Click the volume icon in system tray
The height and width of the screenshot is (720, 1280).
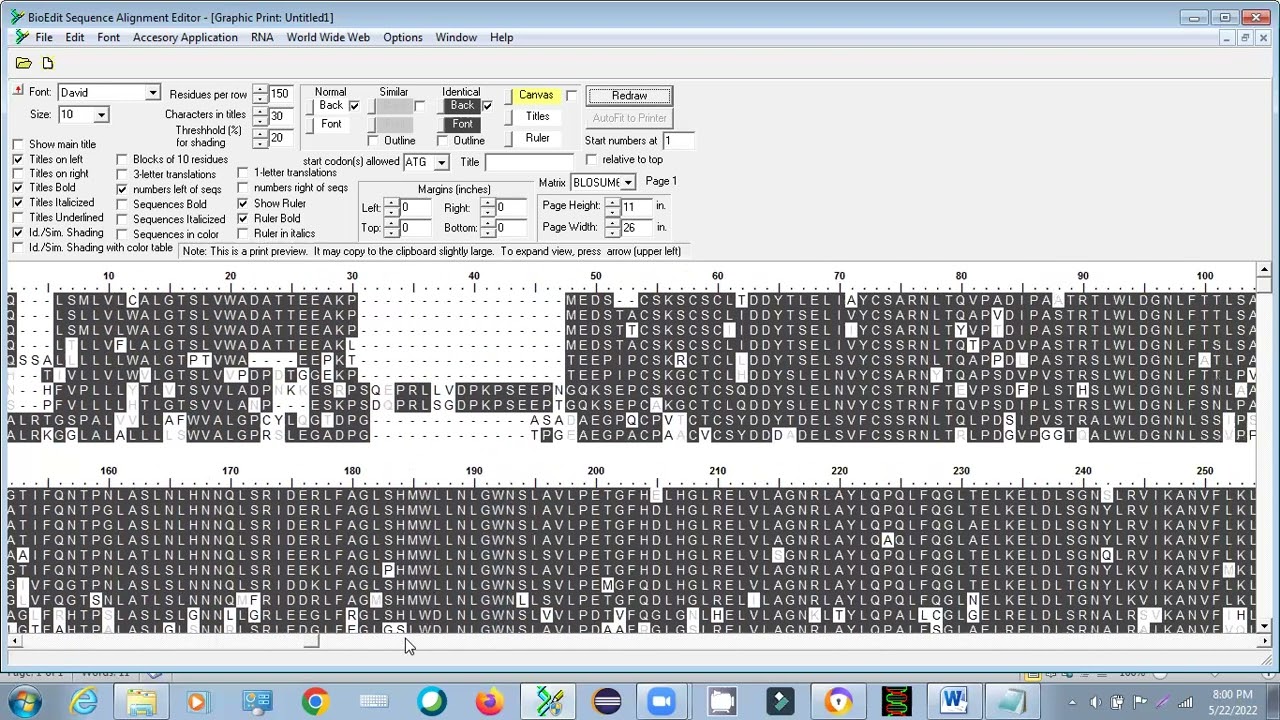tap(1095, 702)
